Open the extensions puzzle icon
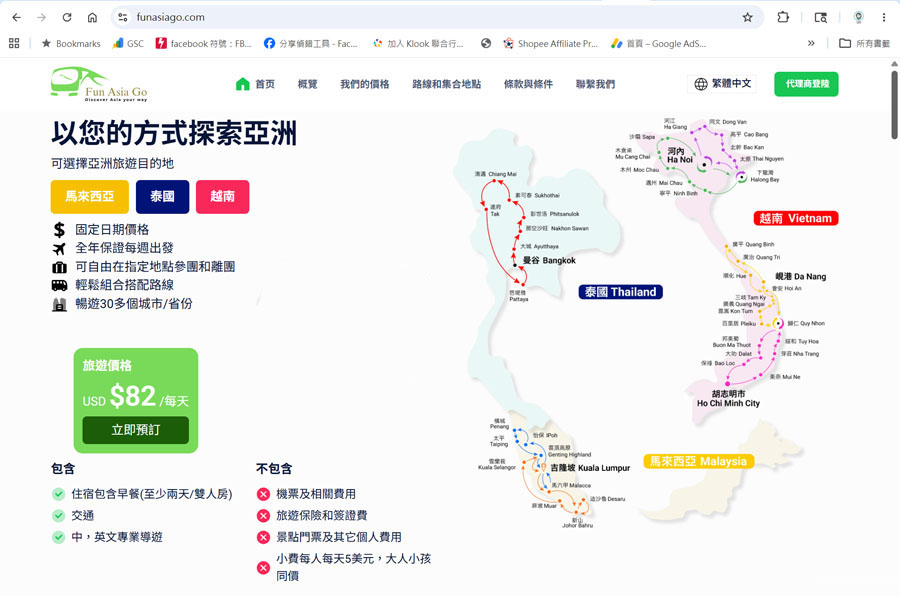Image resolution: width=900 pixels, height=596 pixels. 783,17
